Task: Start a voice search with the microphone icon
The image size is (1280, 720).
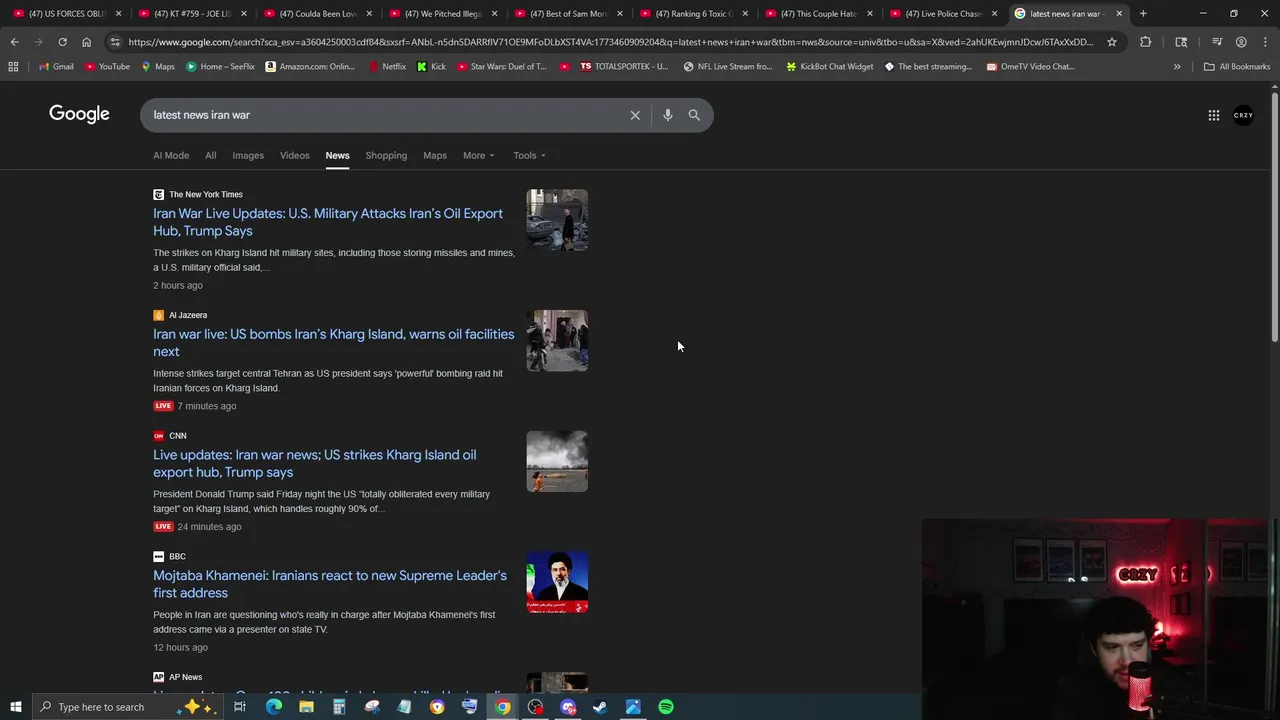Action: [667, 115]
